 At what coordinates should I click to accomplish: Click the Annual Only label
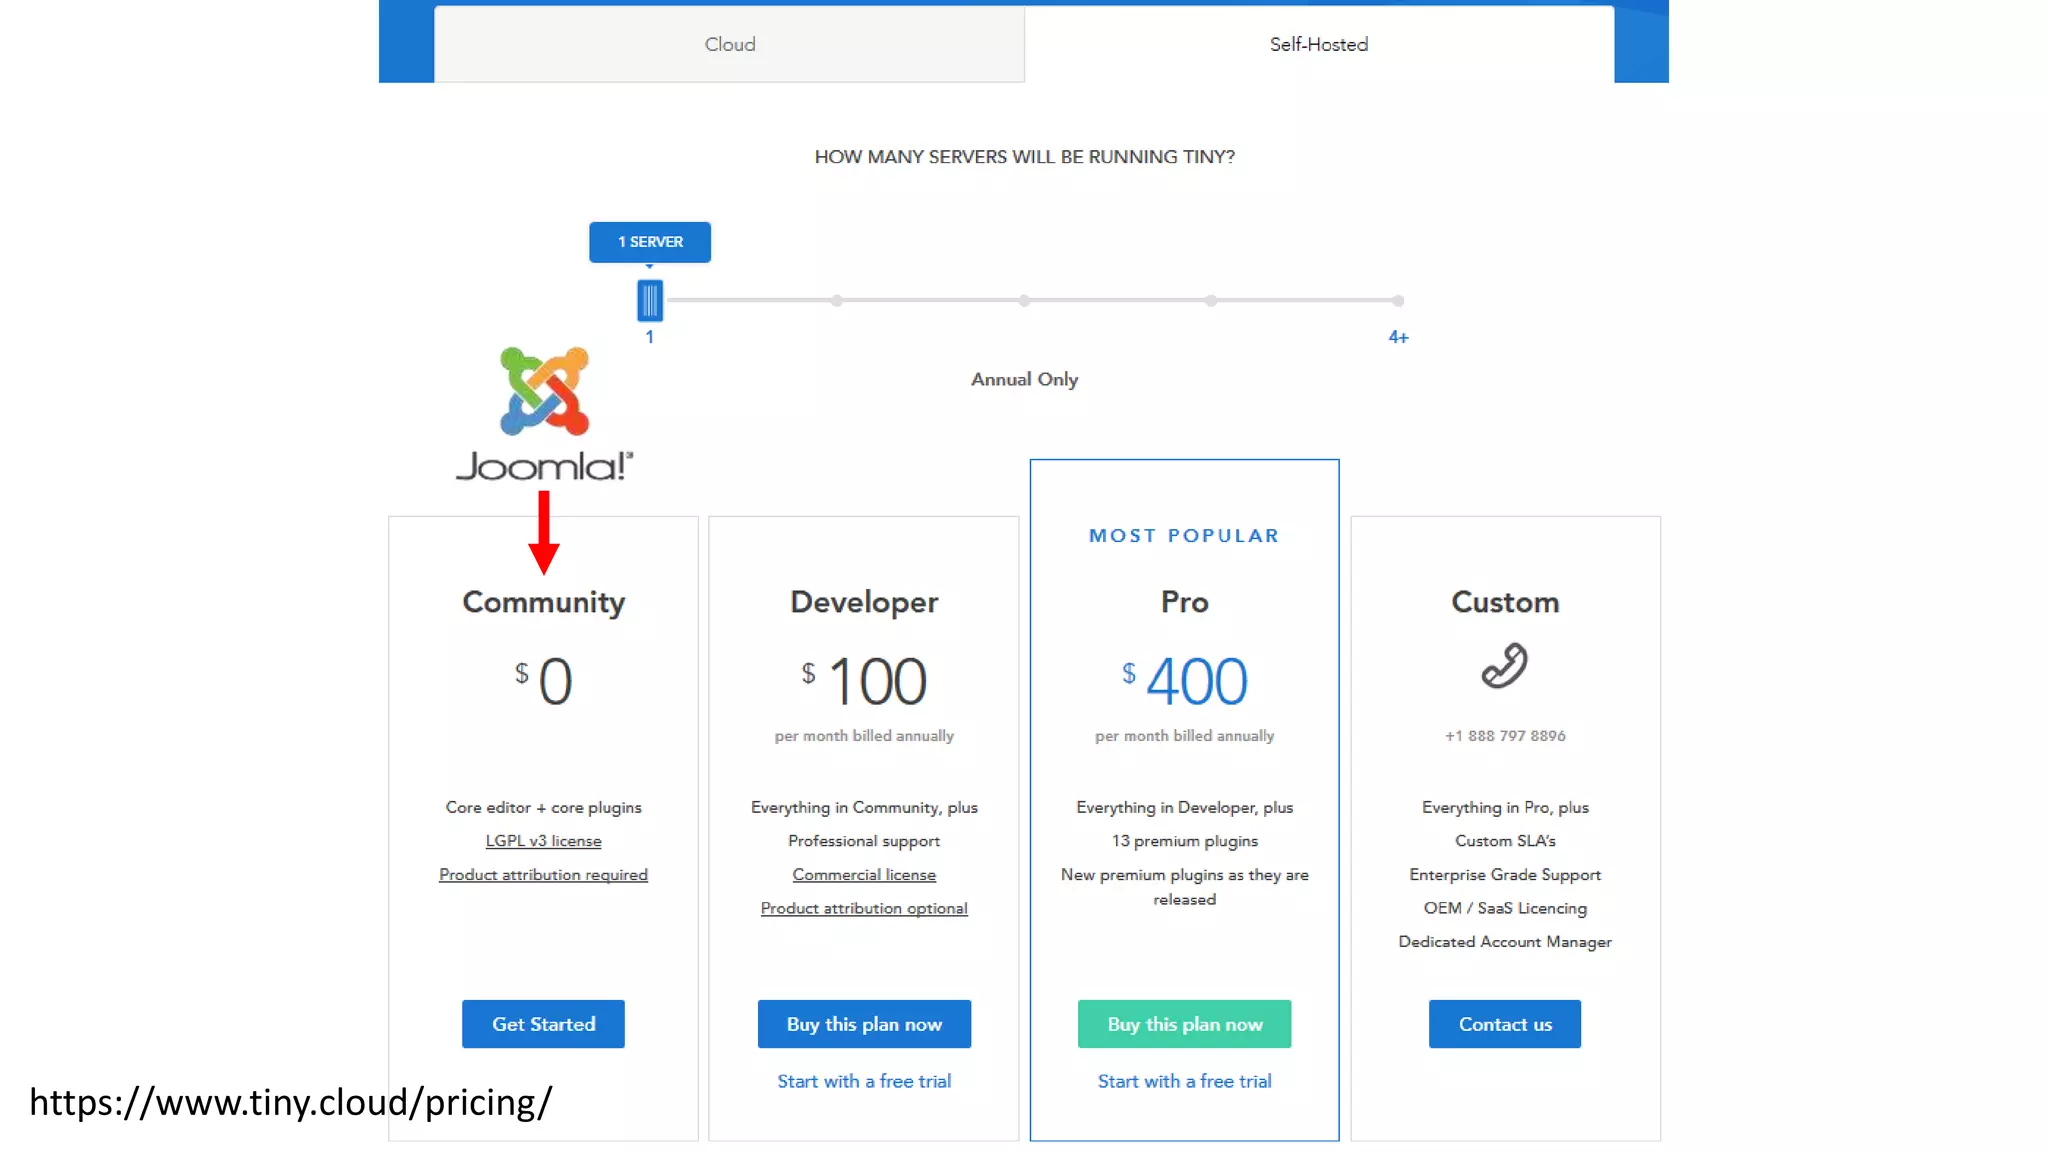point(1024,380)
